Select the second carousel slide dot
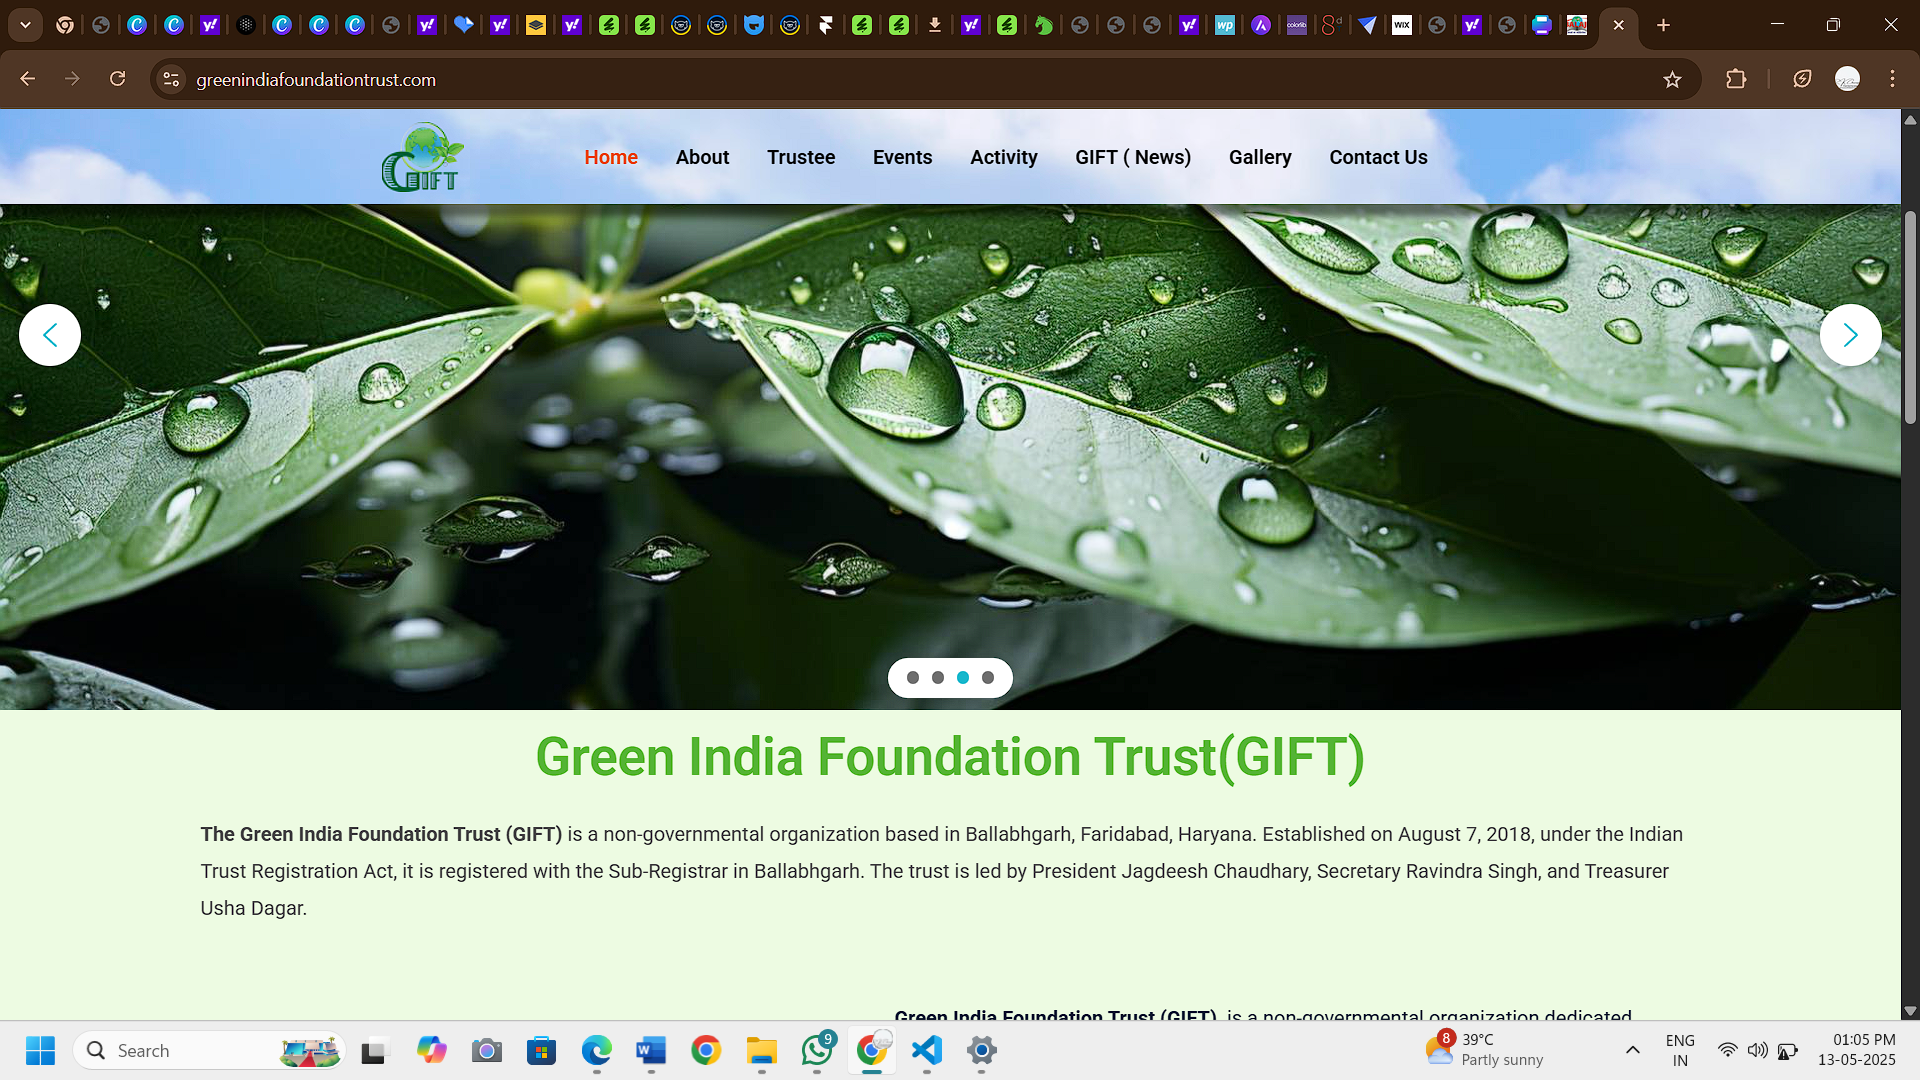Screen dimensions: 1920x1080 [x=938, y=678]
